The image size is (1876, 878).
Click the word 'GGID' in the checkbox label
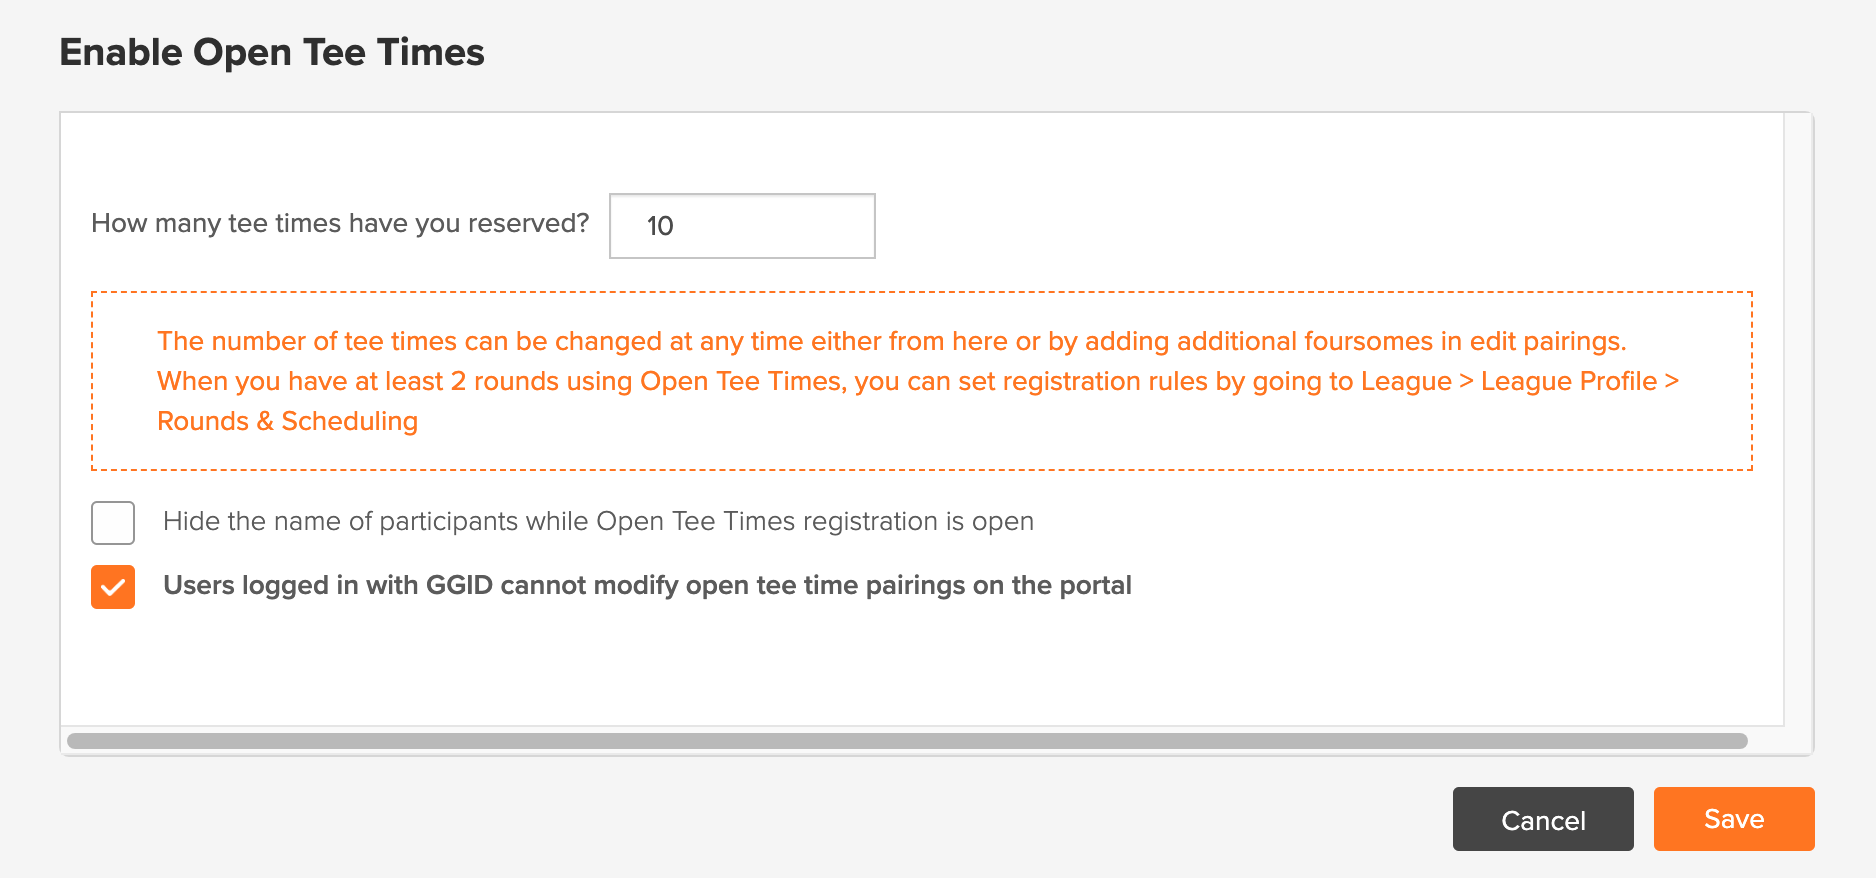(459, 586)
